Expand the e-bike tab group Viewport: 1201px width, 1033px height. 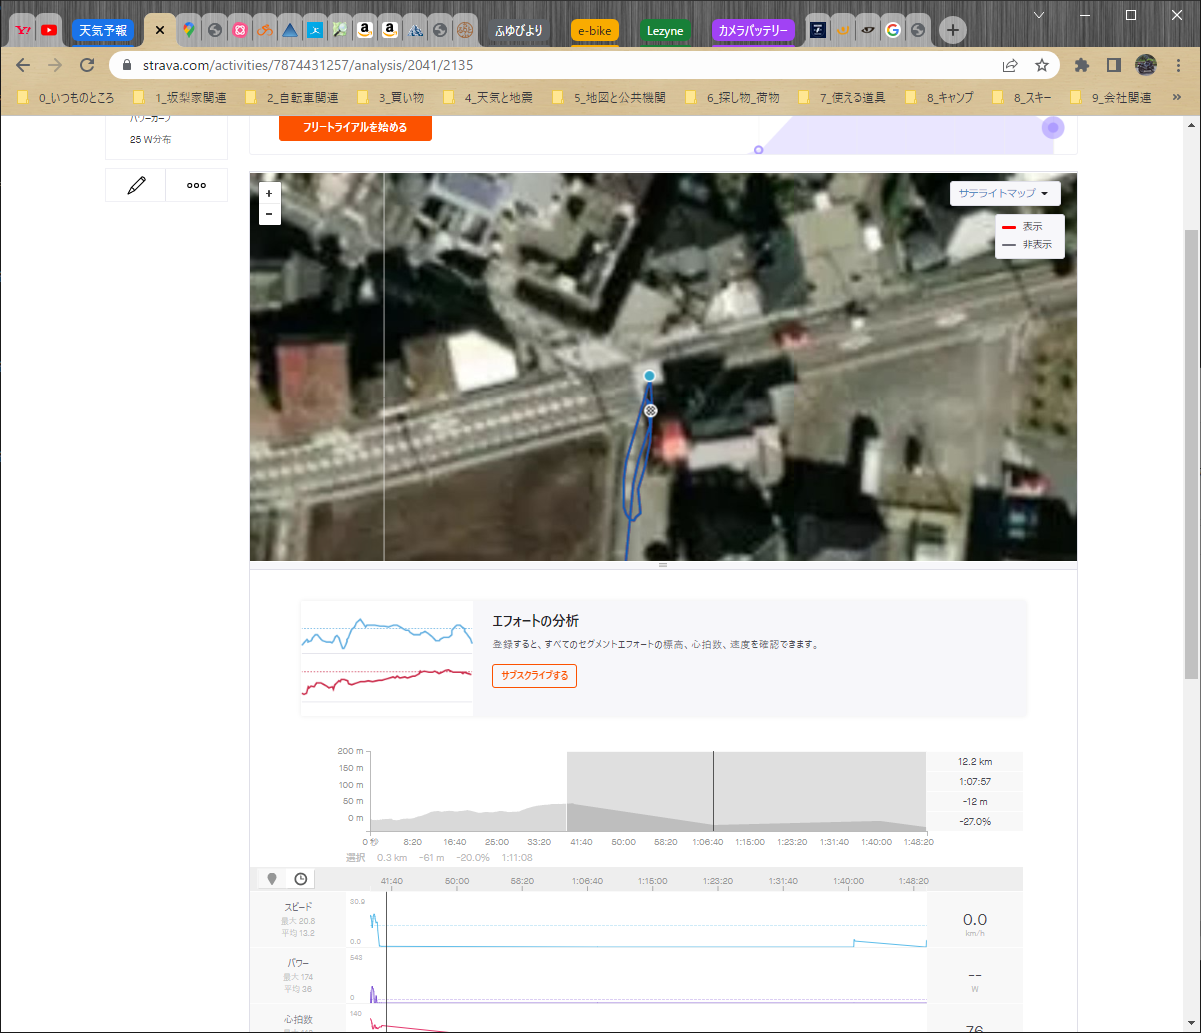595,30
